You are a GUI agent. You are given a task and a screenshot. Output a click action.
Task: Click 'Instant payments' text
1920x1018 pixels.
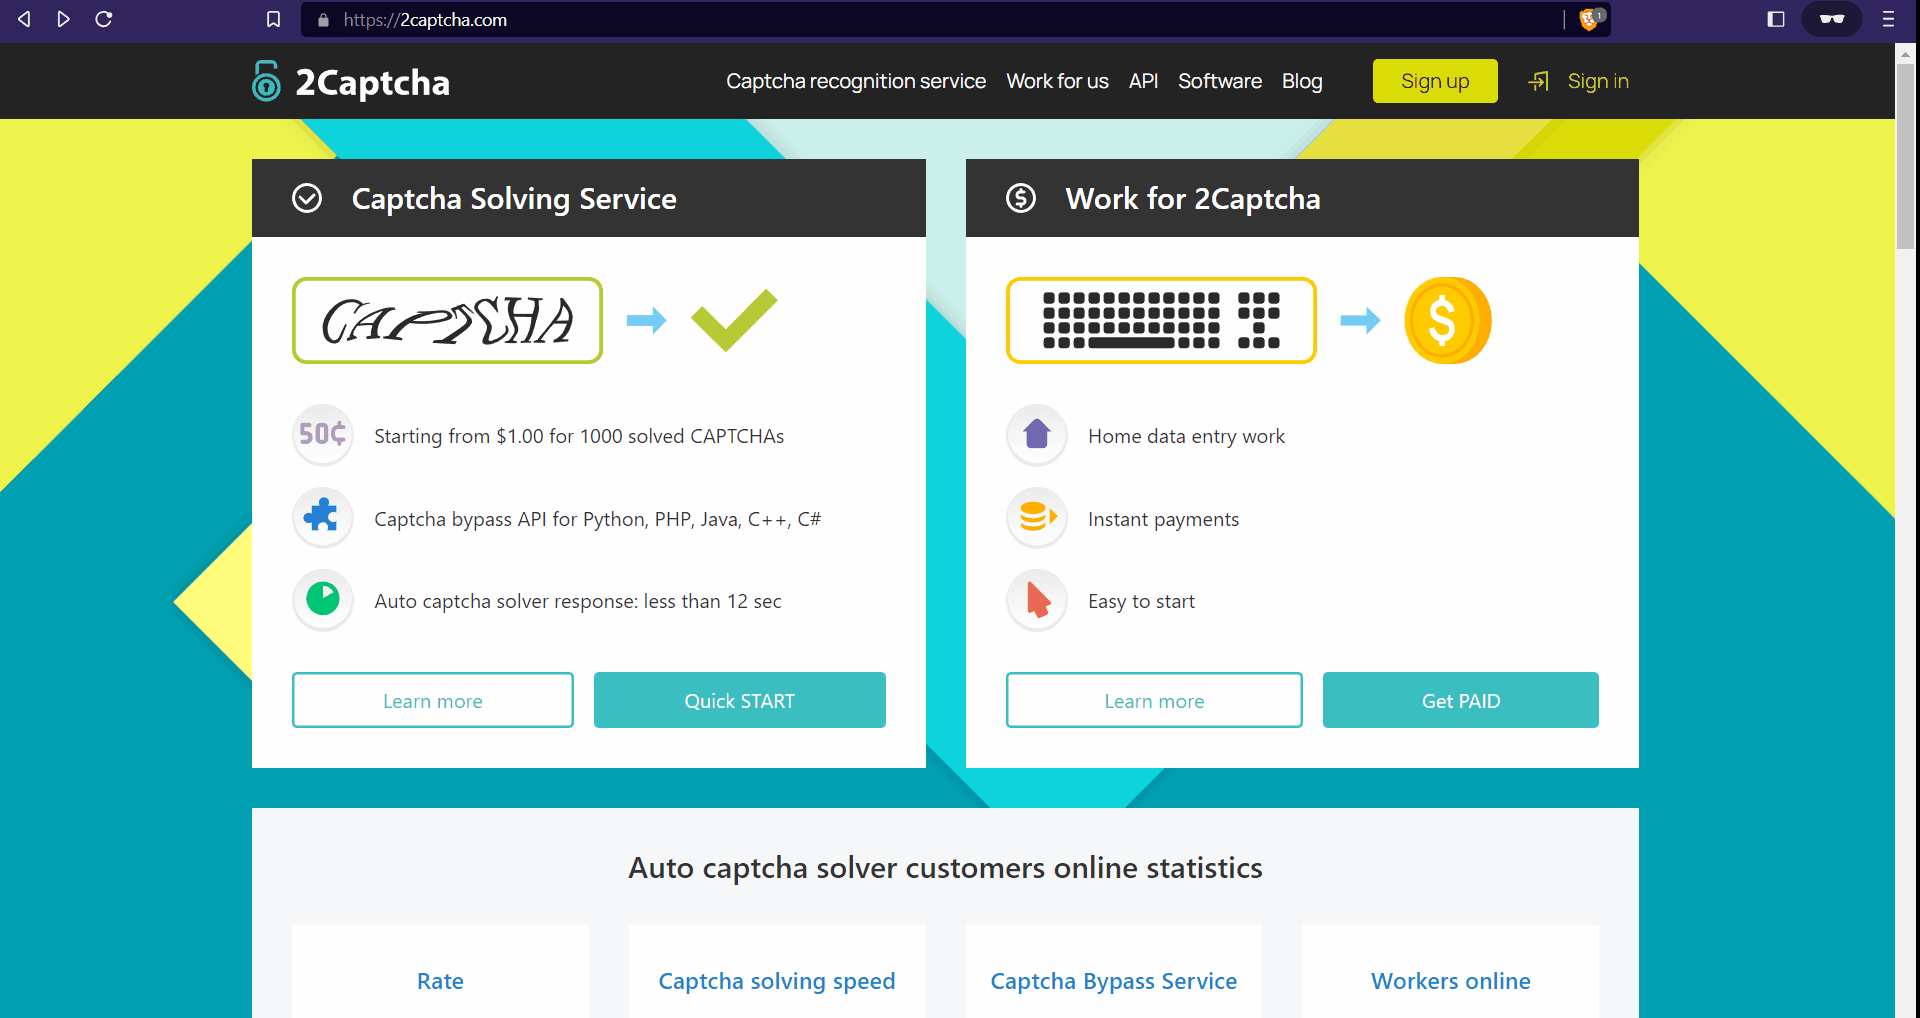[x=1163, y=519]
